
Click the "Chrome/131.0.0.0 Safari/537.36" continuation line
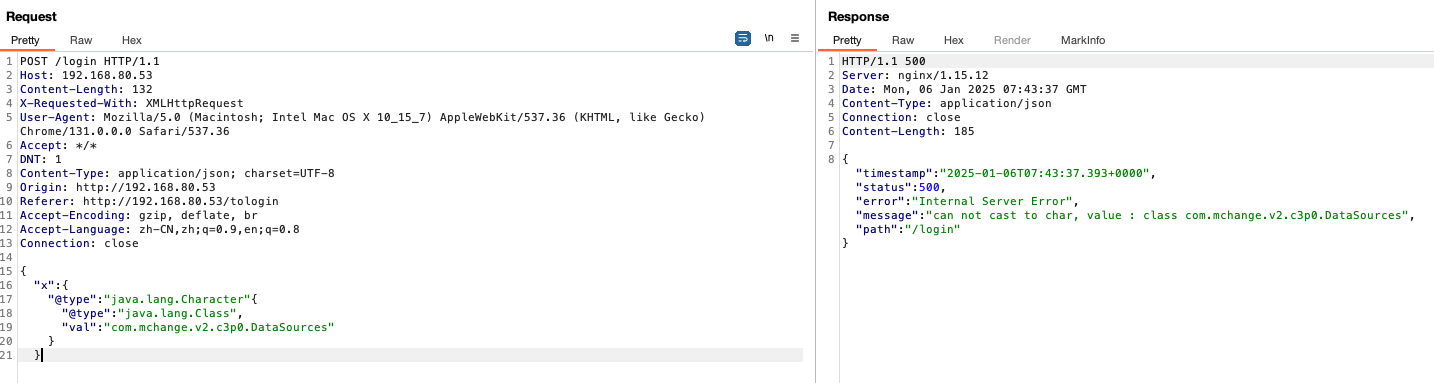coord(125,131)
